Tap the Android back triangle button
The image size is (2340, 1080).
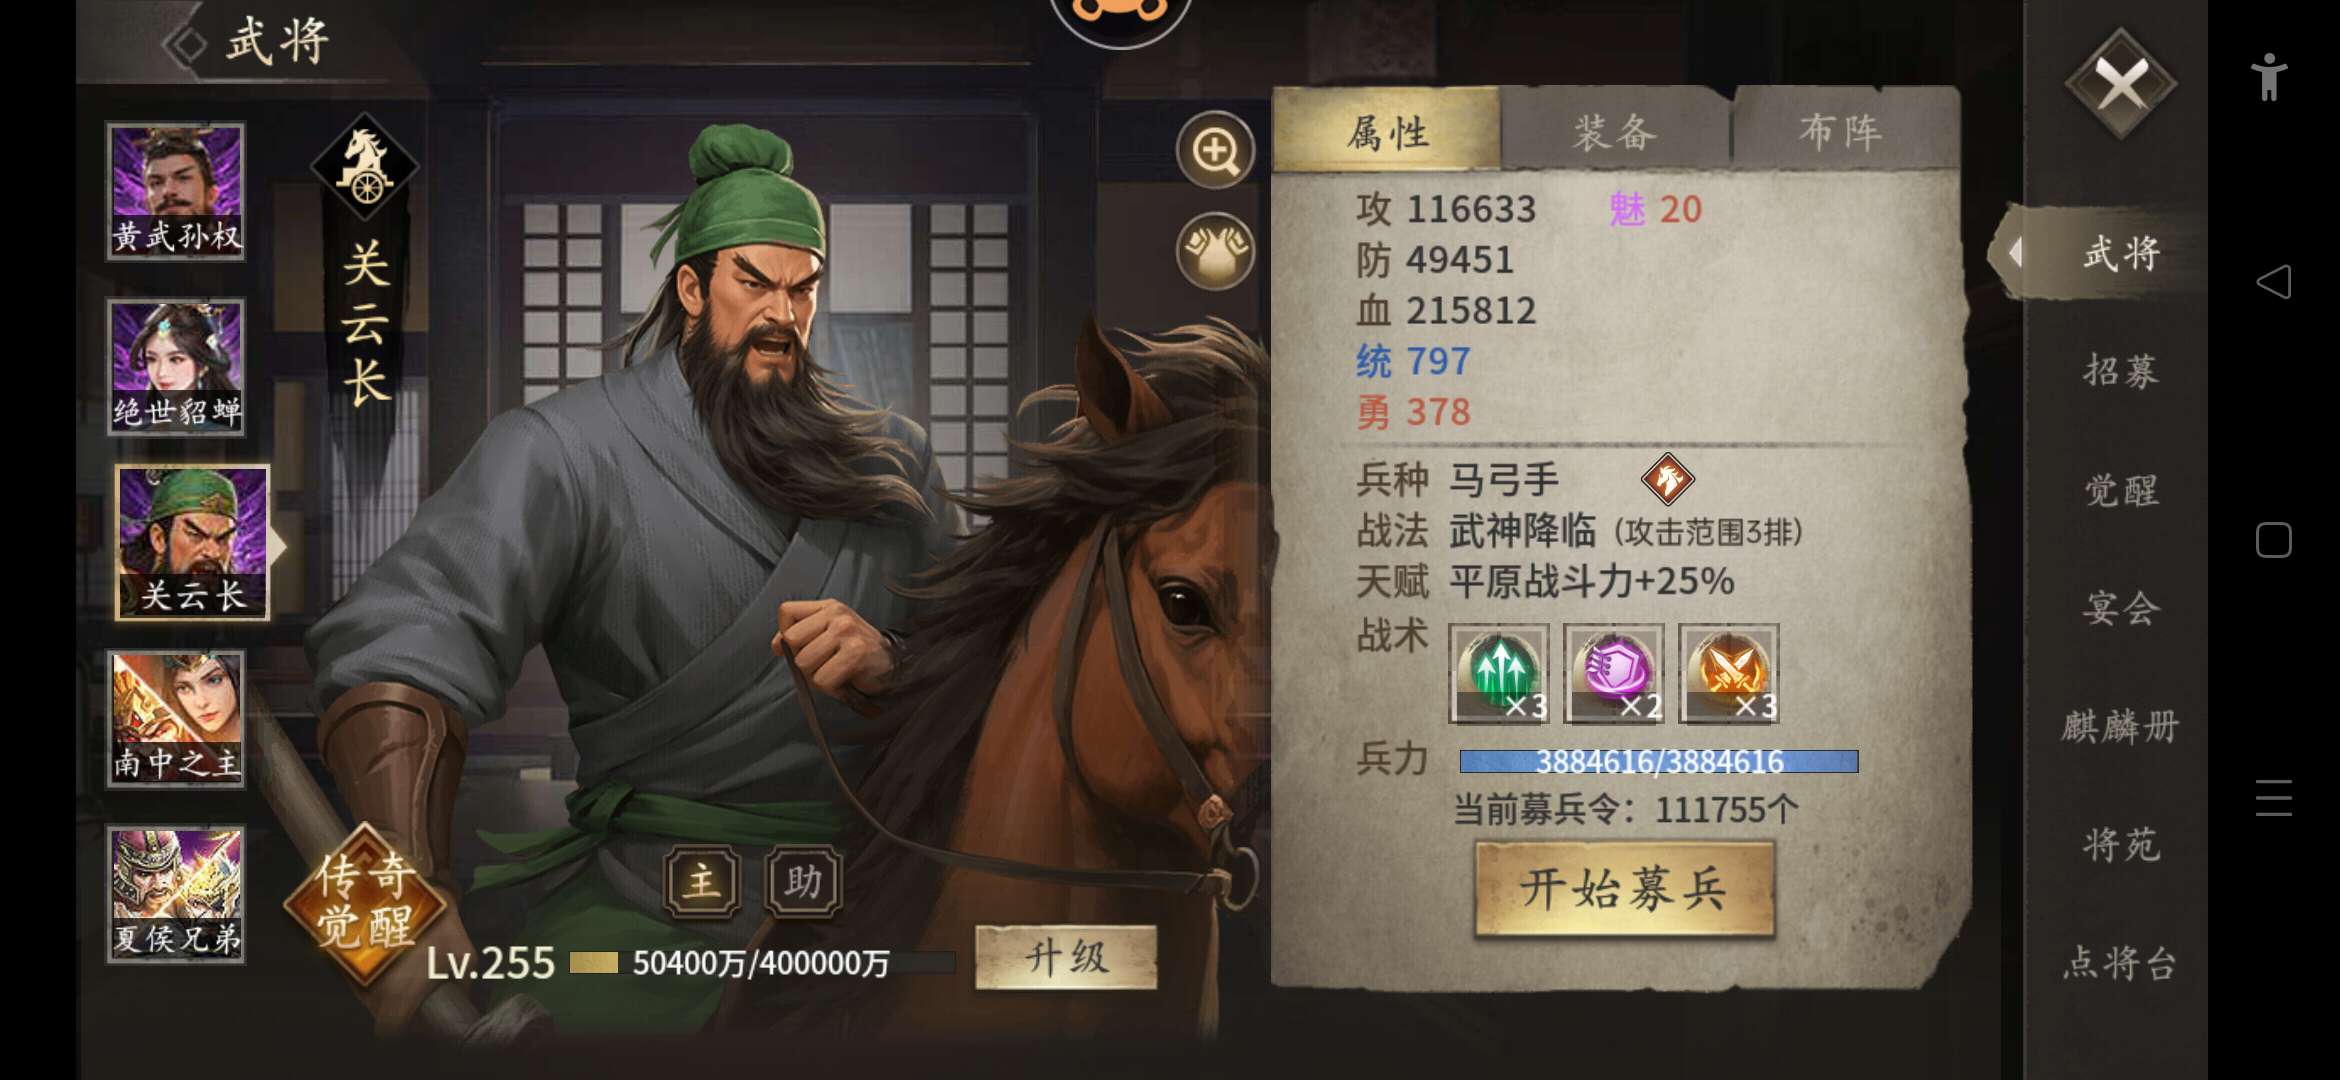pyautogui.click(x=2273, y=282)
